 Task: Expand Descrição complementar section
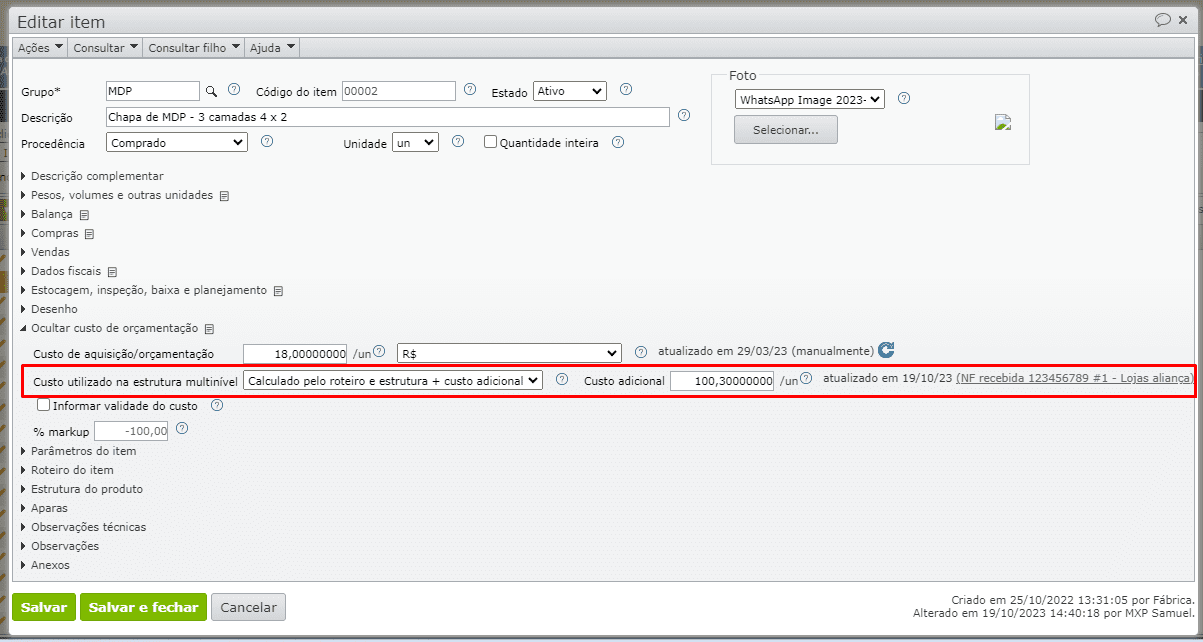point(96,176)
